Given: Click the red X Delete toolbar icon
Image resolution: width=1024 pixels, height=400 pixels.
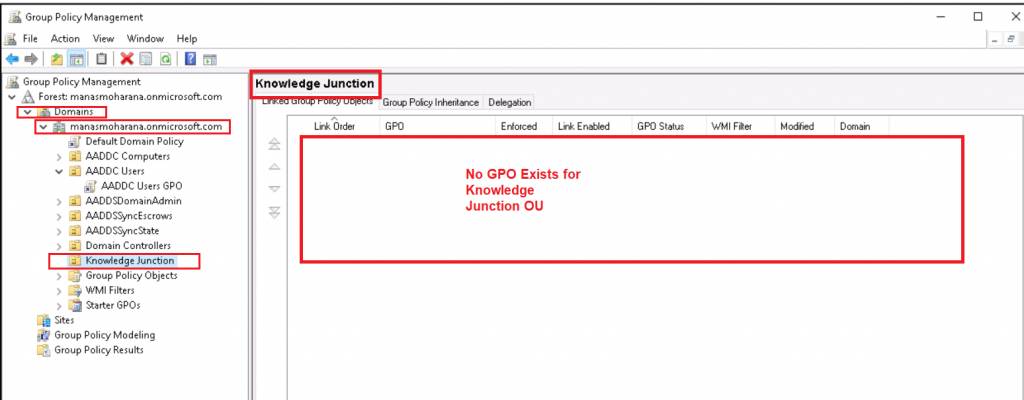Looking at the screenshot, I should 126,59.
